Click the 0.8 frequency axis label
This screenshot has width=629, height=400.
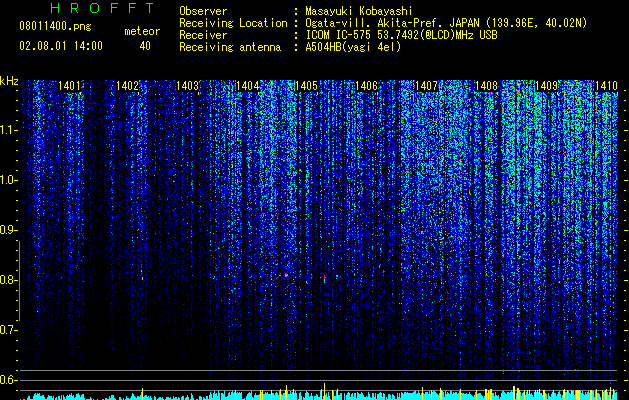click(8, 280)
